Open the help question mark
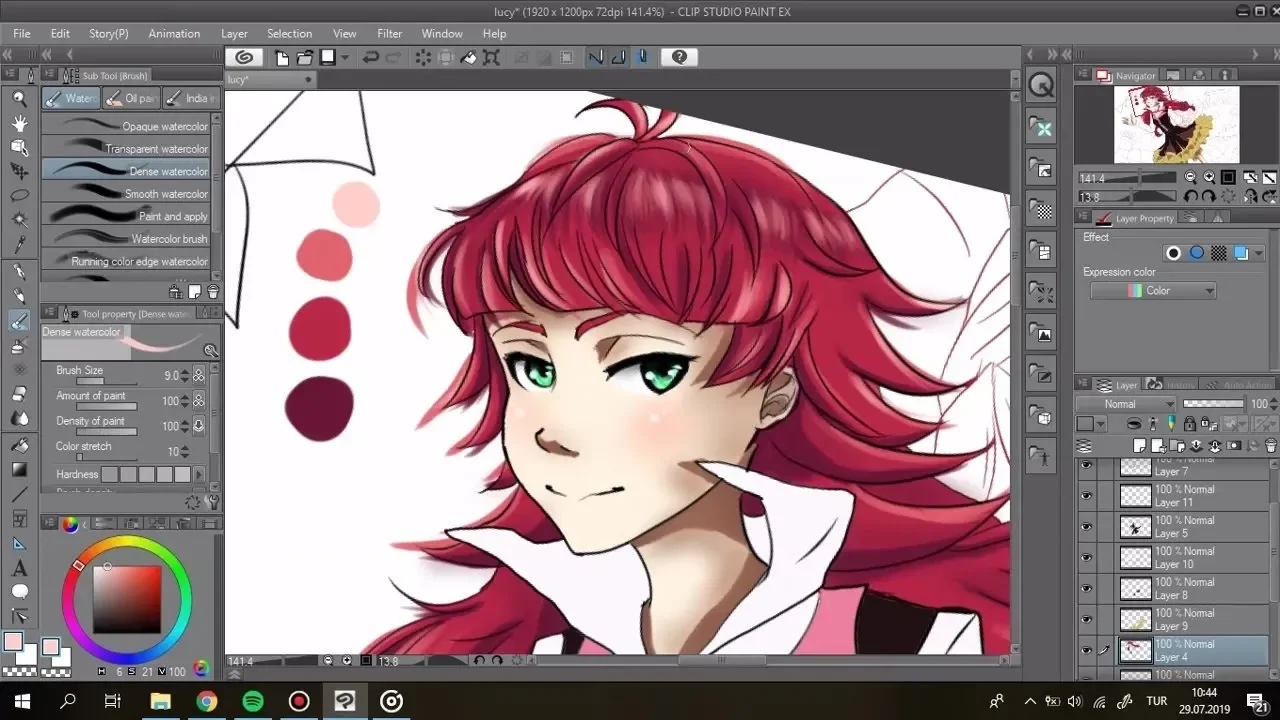This screenshot has height=720, width=1280. (680, 58)
